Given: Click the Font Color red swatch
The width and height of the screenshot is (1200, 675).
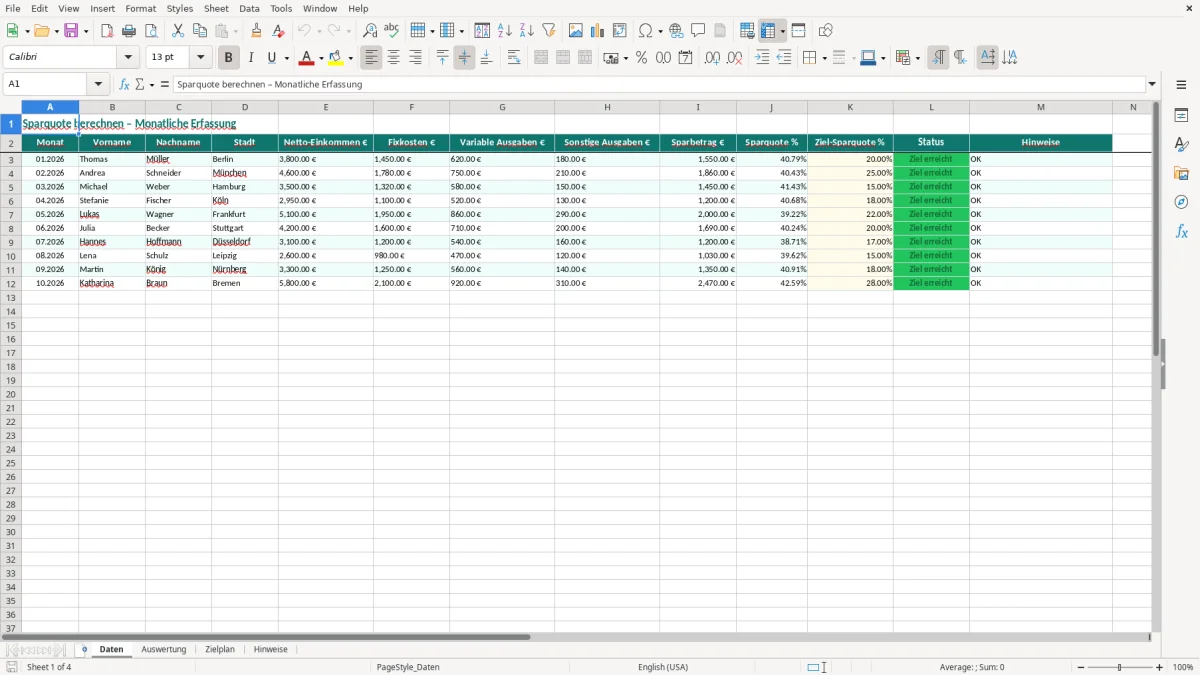Looking at the screenshot, I should click(307, 58).
